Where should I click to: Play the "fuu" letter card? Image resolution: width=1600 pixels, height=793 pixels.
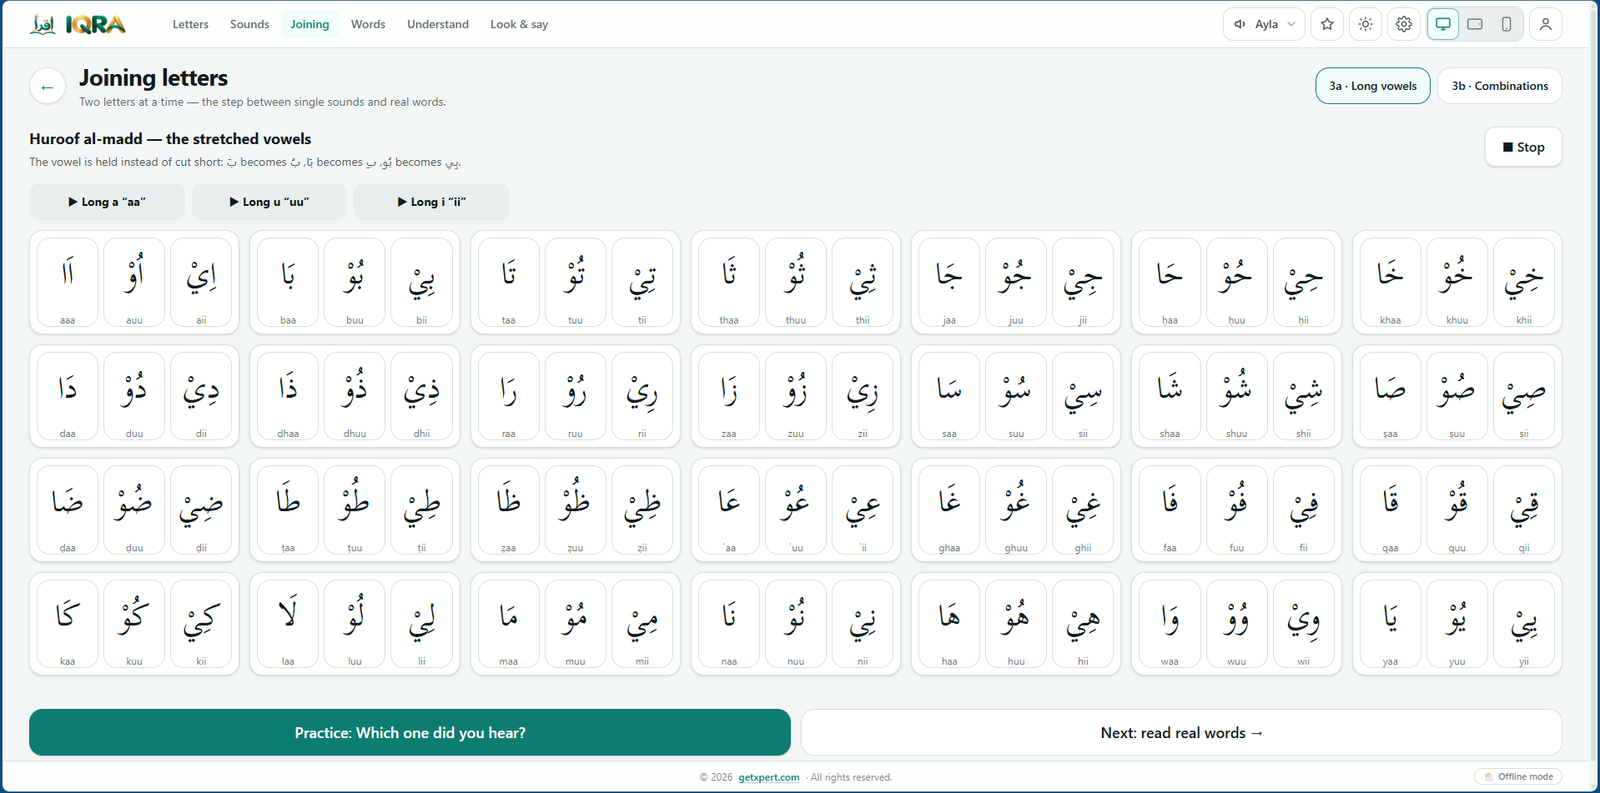1237,510
